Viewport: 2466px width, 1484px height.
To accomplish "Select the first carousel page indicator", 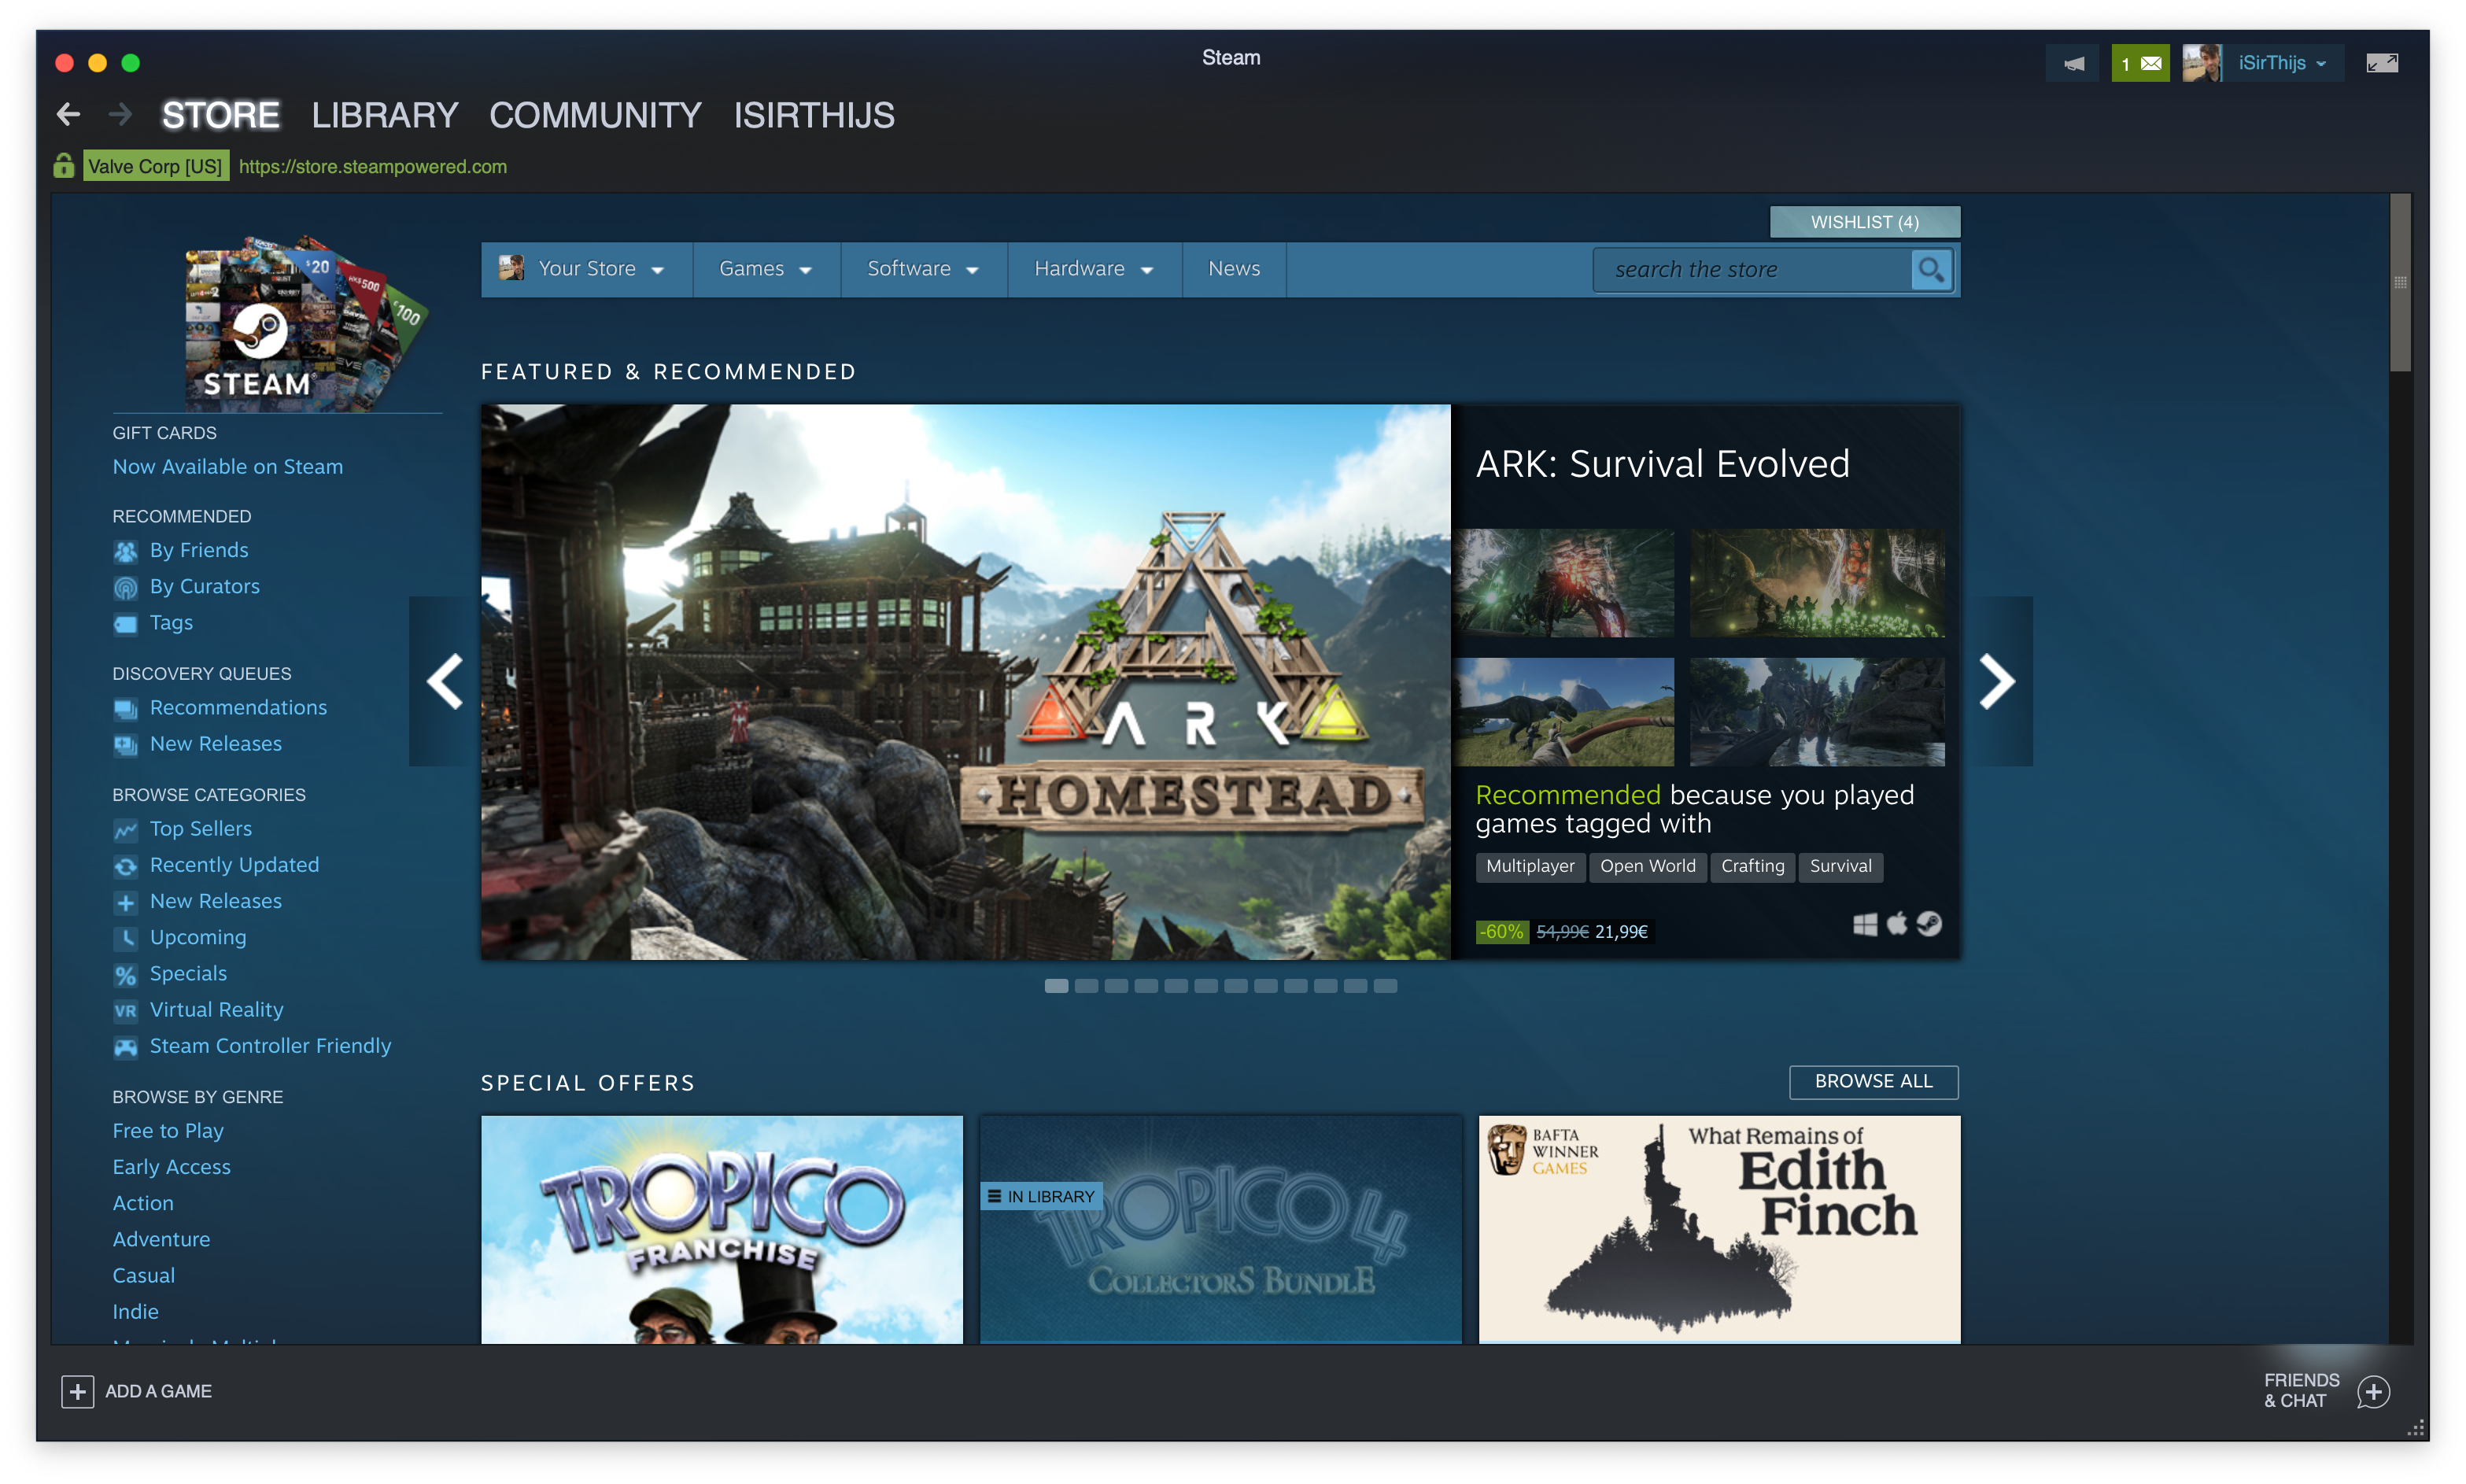I will (x=1056, y=986).
